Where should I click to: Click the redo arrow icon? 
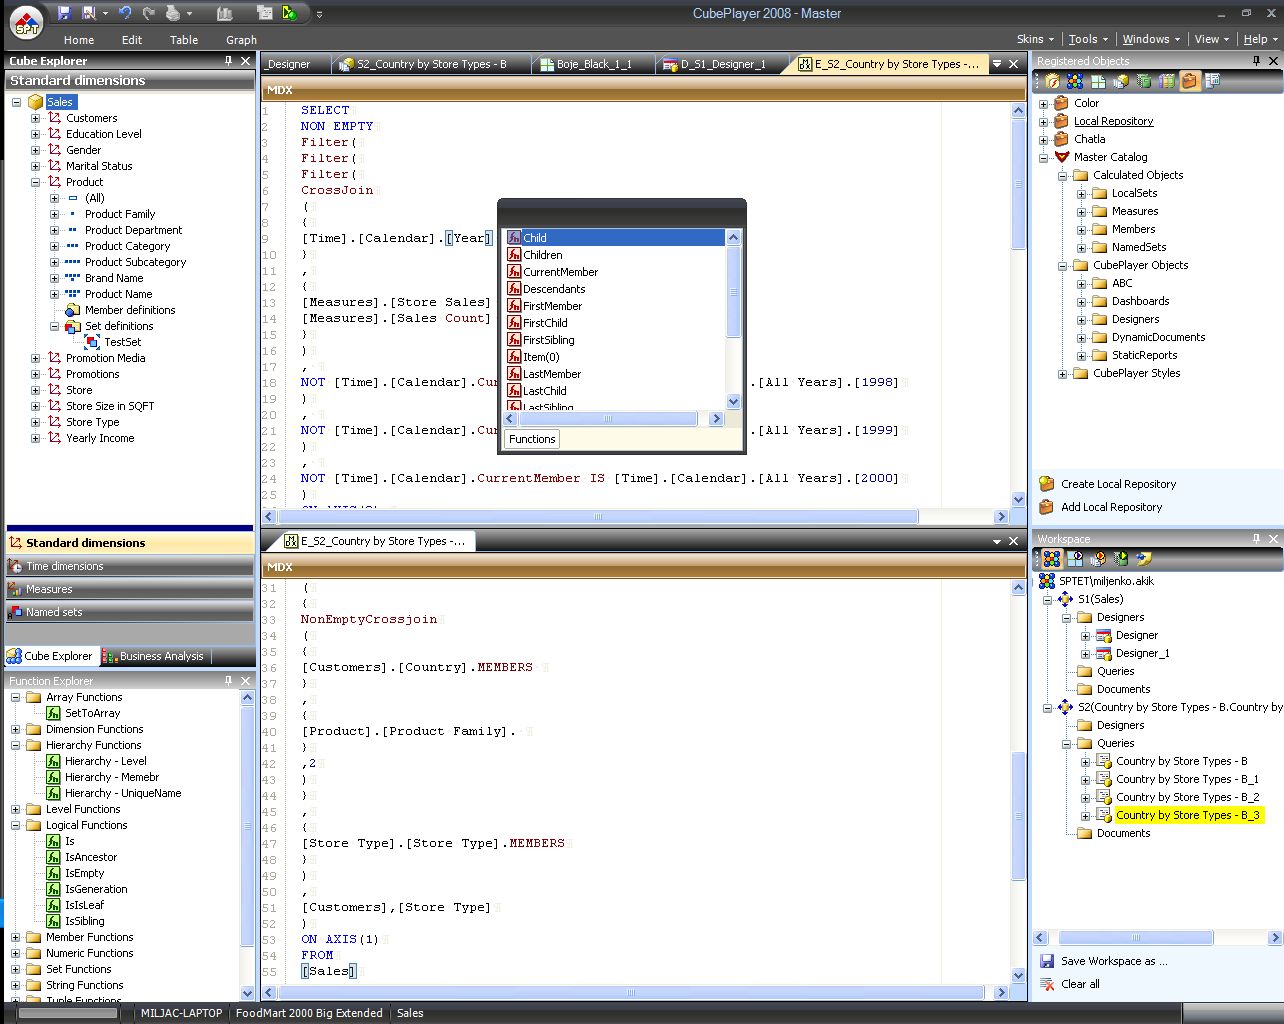(149, 13)
